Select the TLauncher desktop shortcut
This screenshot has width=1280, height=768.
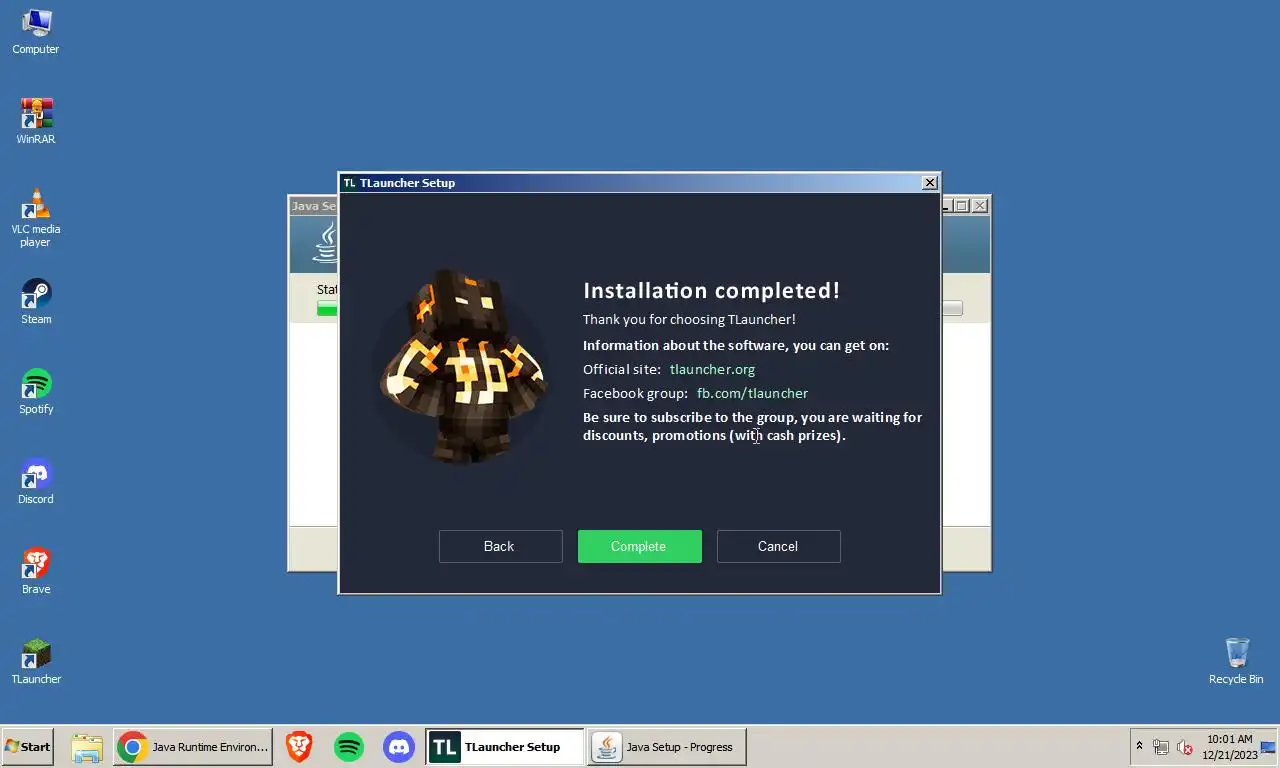(36, 661)
